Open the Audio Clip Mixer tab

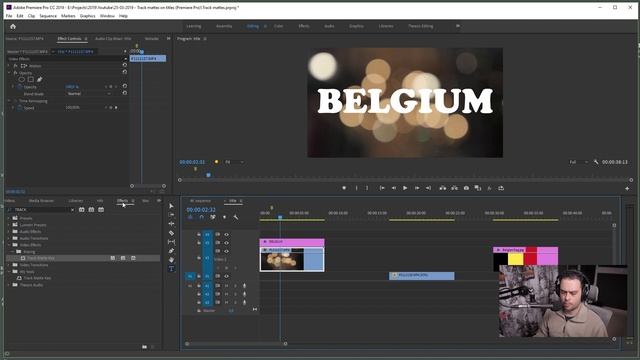point(113,39)
